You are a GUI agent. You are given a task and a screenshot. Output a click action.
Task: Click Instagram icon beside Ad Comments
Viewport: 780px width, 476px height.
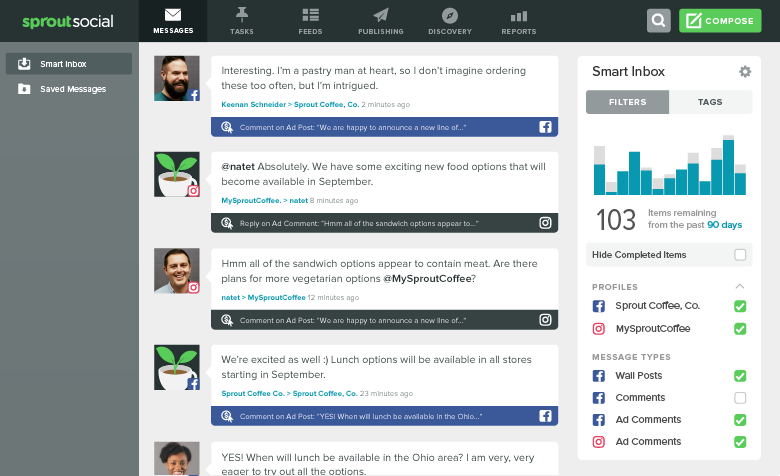point(599,442)
